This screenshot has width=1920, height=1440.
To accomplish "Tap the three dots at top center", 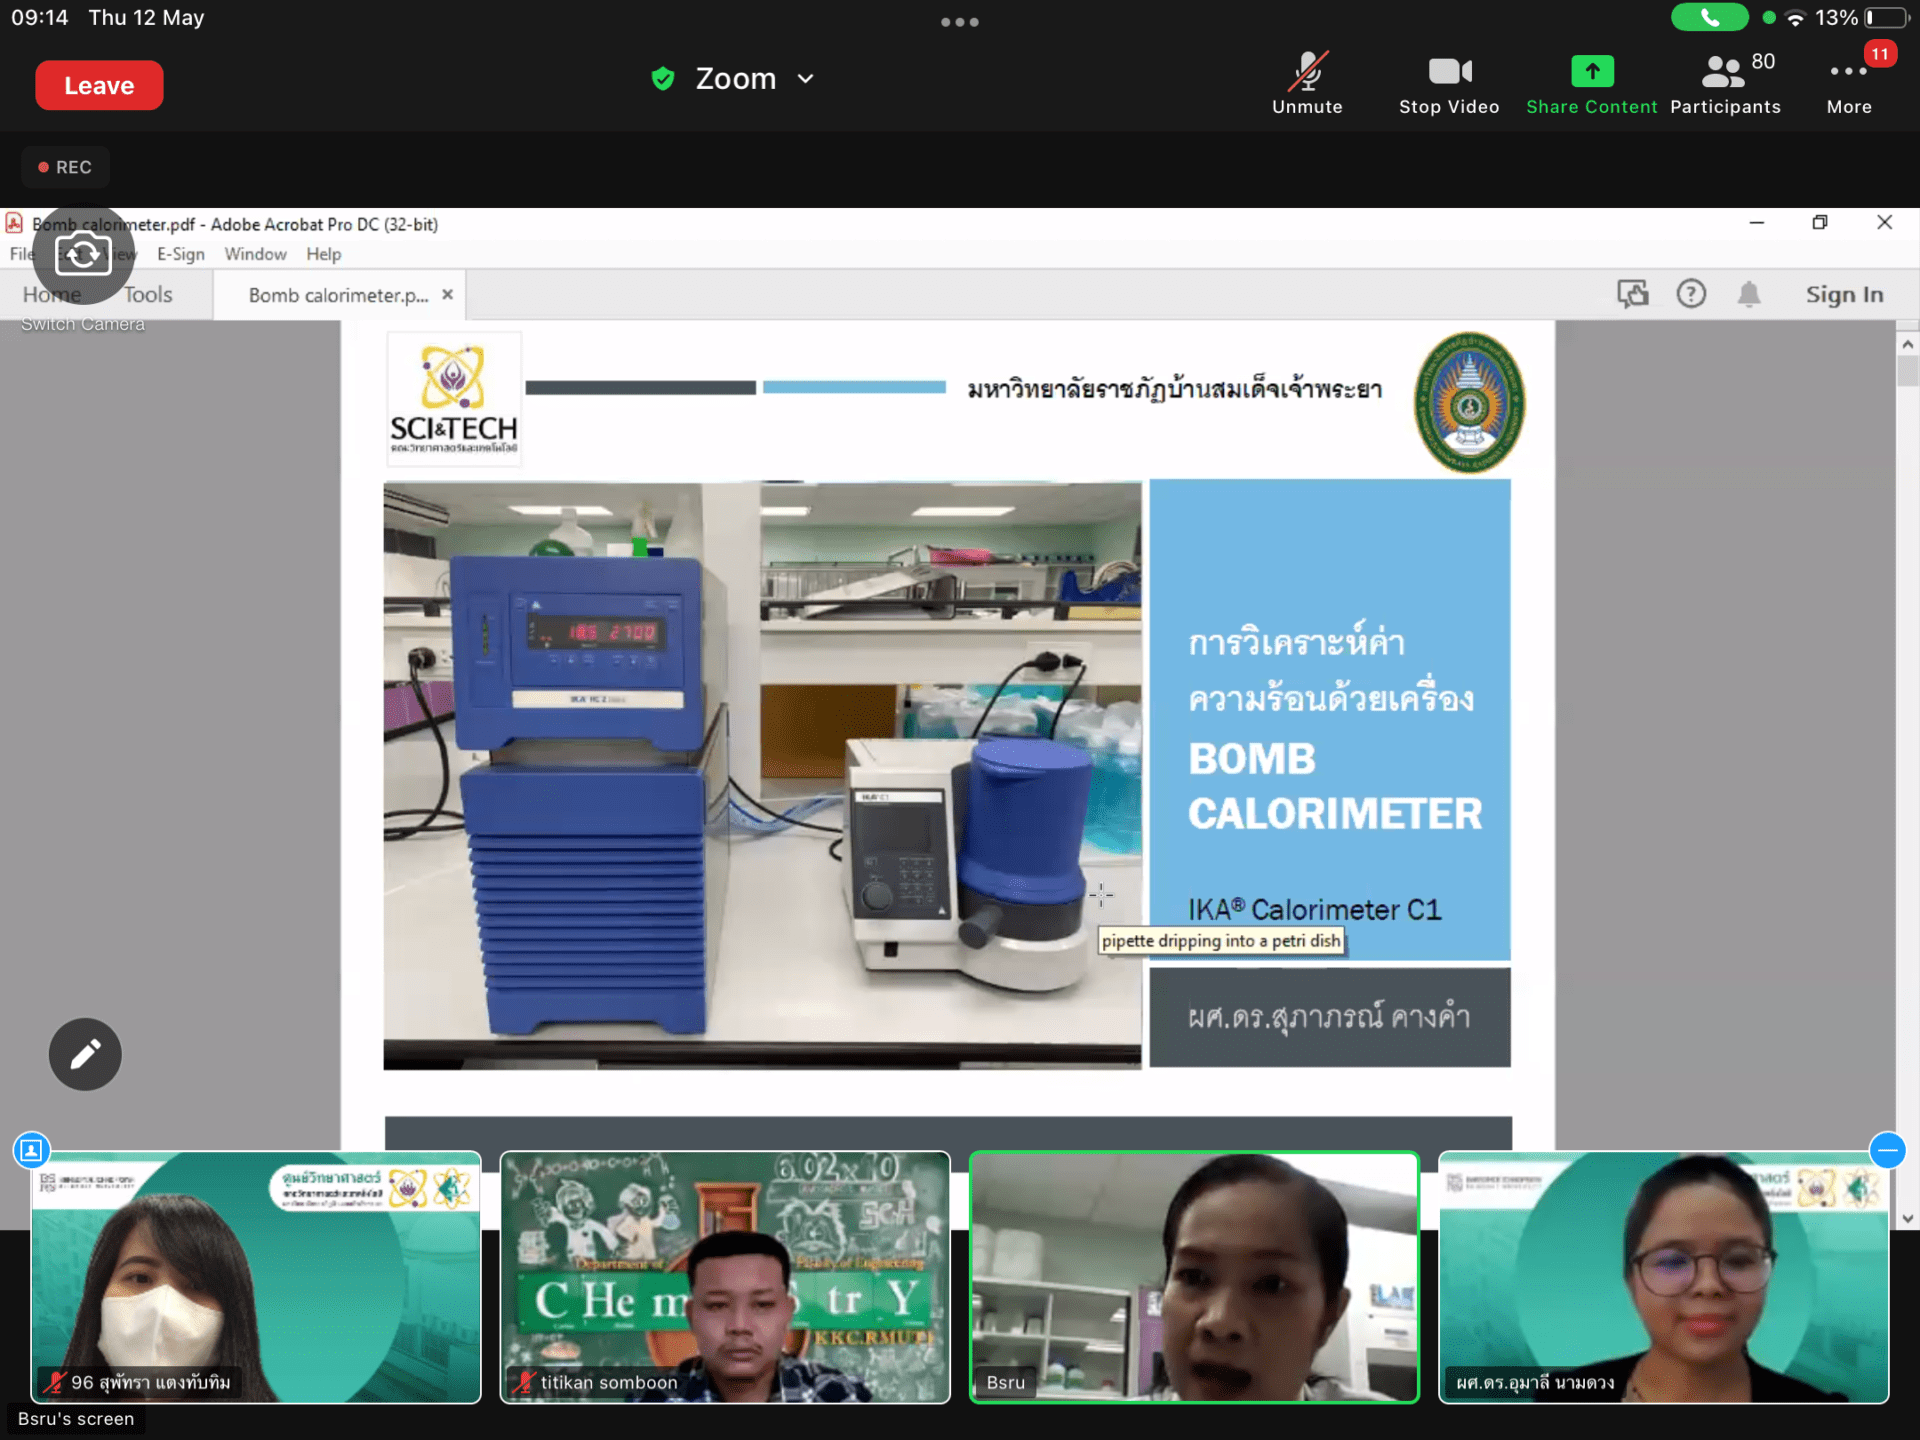I will [x=959, y=22].
